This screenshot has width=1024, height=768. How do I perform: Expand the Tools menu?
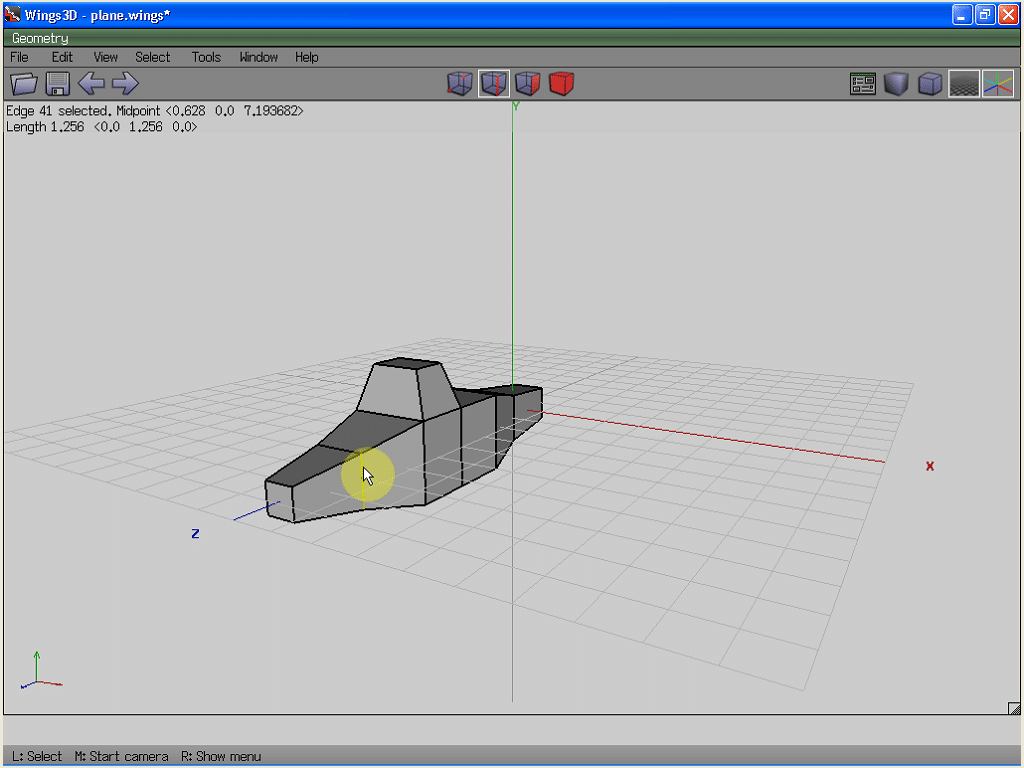click(x=206, y=57)
